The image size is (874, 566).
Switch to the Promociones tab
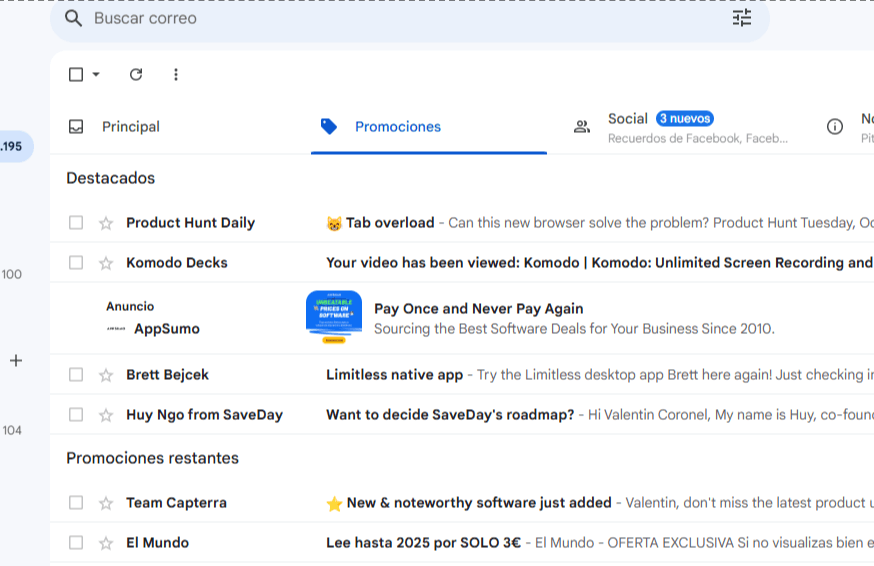429,127
